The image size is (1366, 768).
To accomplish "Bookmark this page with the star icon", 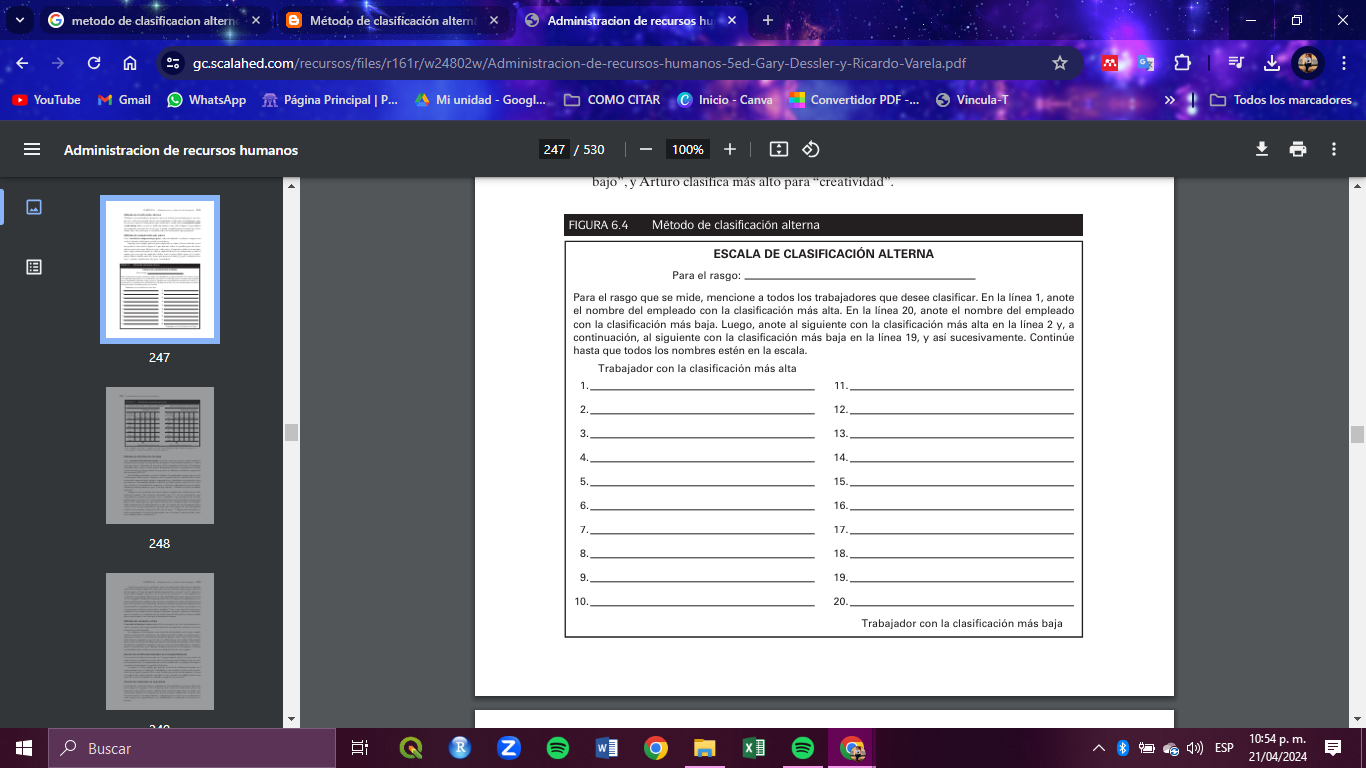I will coord(1060,63).
